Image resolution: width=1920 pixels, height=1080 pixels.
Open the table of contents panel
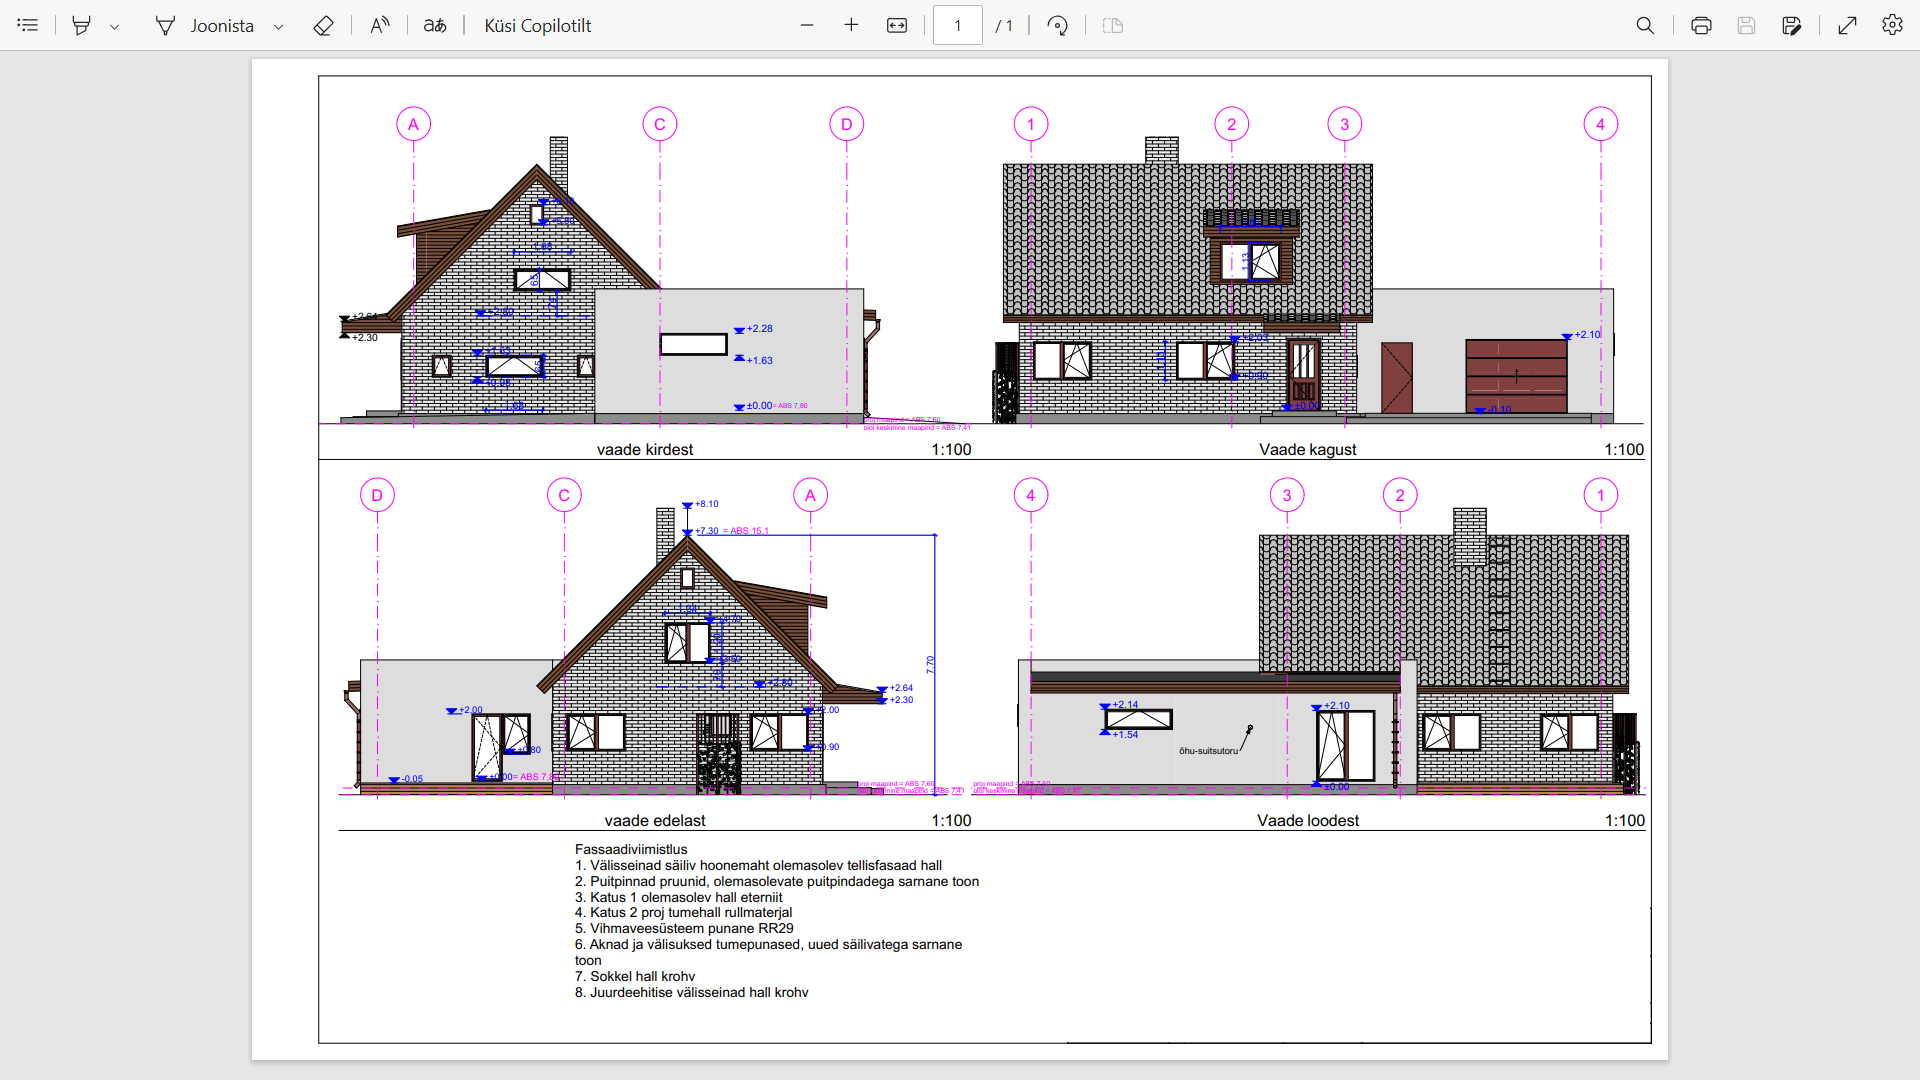pyautogui.click(x=28, y=25)
